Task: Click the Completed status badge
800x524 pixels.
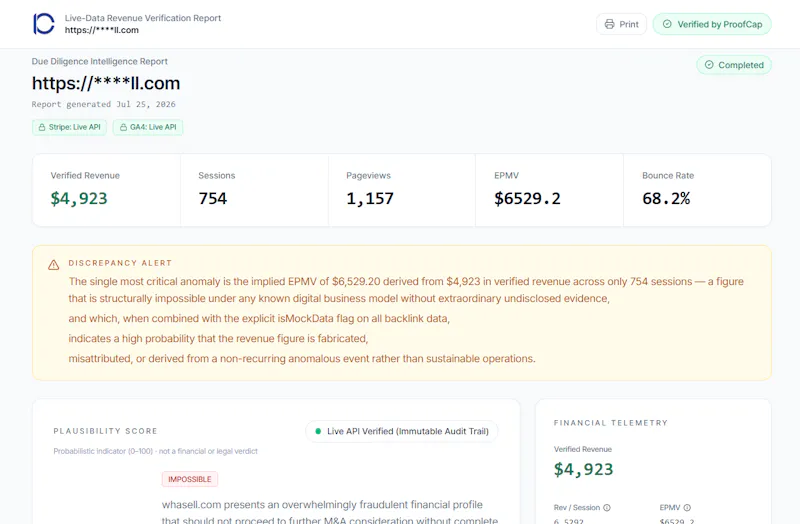Action: pos(734,65)
